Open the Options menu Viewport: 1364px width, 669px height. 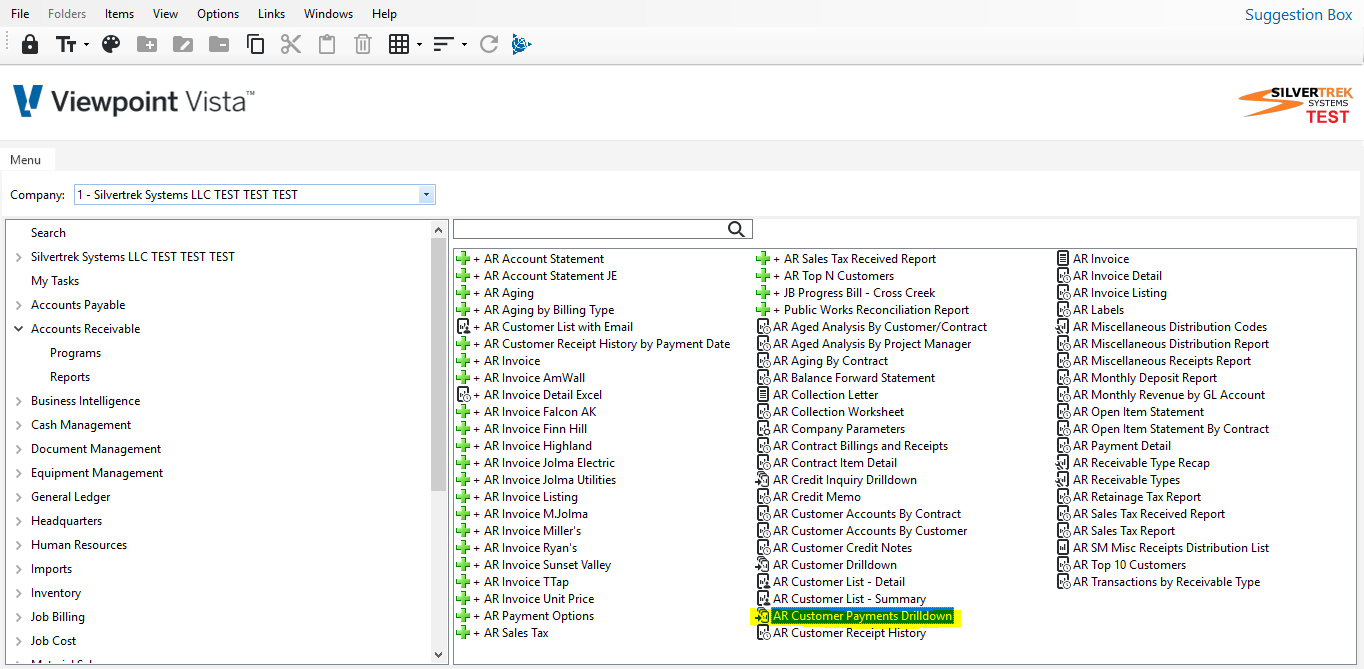218,14
